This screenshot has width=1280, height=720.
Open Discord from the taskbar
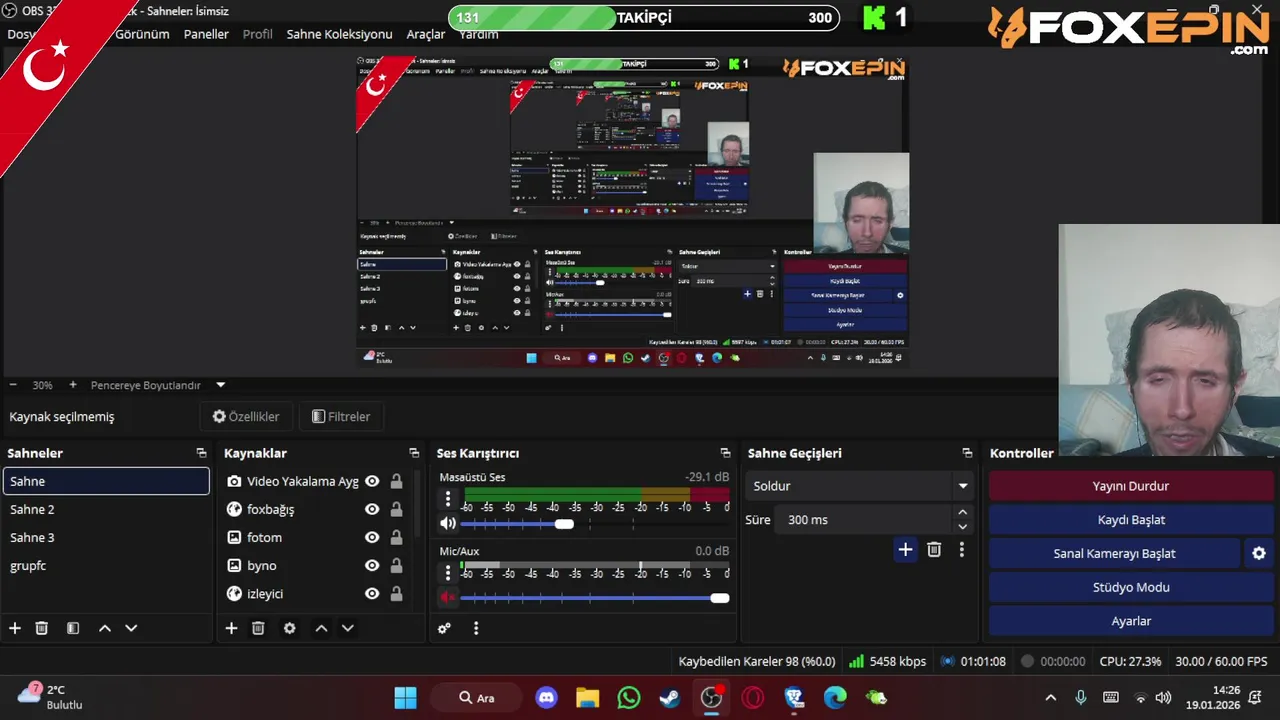coord(547,697)
